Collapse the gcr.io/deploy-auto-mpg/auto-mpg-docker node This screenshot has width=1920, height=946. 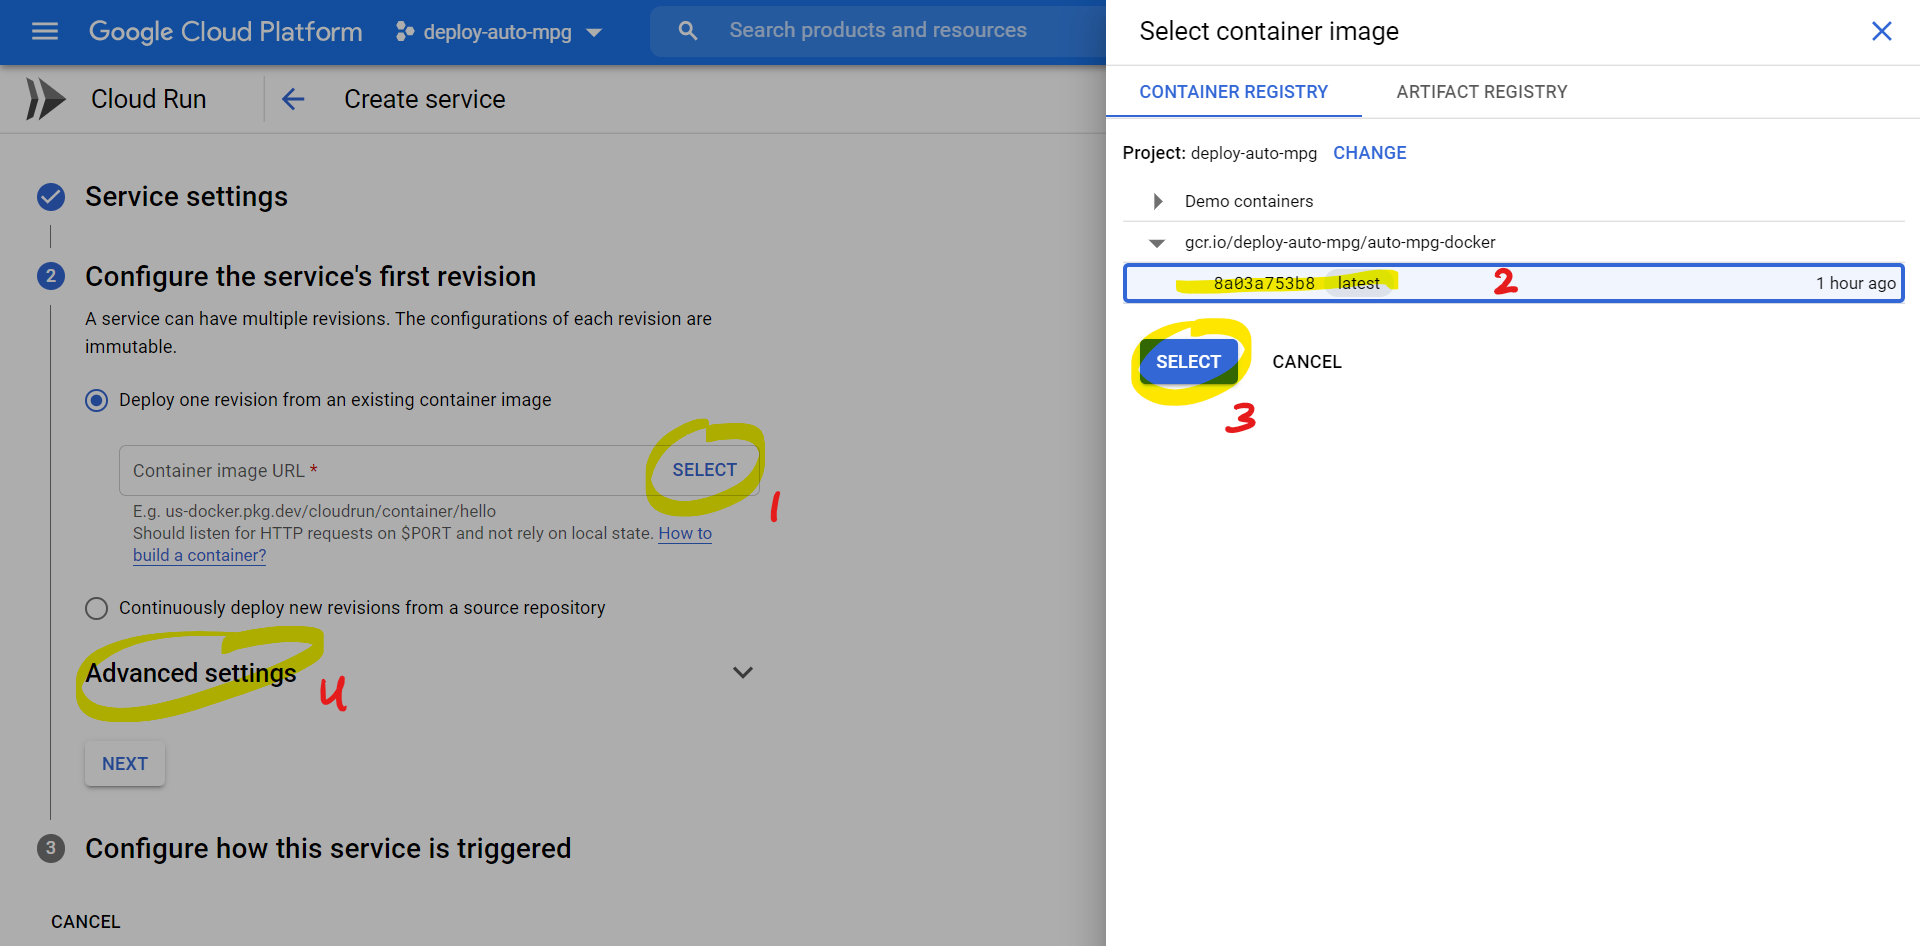point(1158,243)
